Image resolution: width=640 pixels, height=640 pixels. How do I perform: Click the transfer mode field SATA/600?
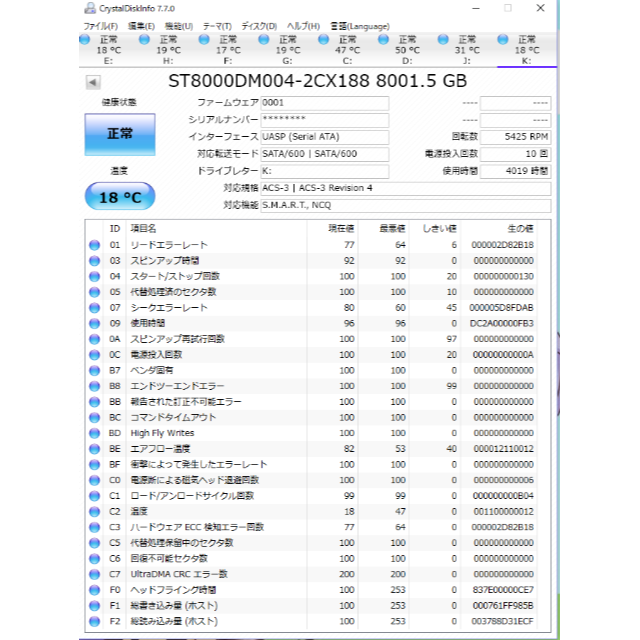pos(325,154)
